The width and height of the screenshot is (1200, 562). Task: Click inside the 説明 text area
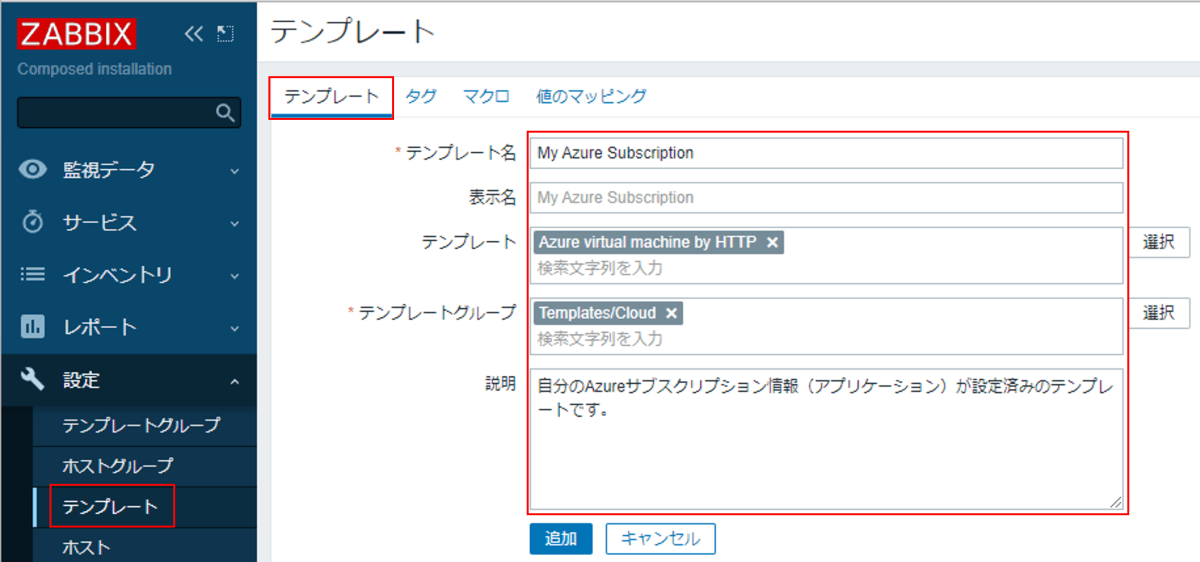[826, 439]
